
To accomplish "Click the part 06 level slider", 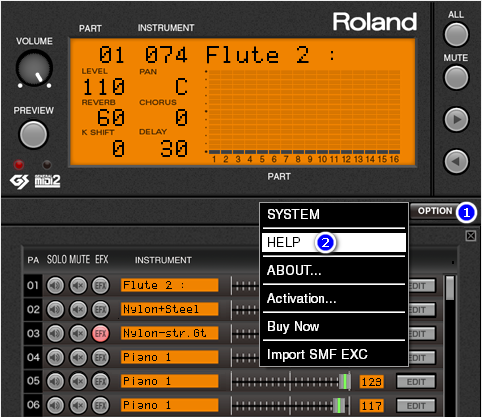I will tap(291, 405).
